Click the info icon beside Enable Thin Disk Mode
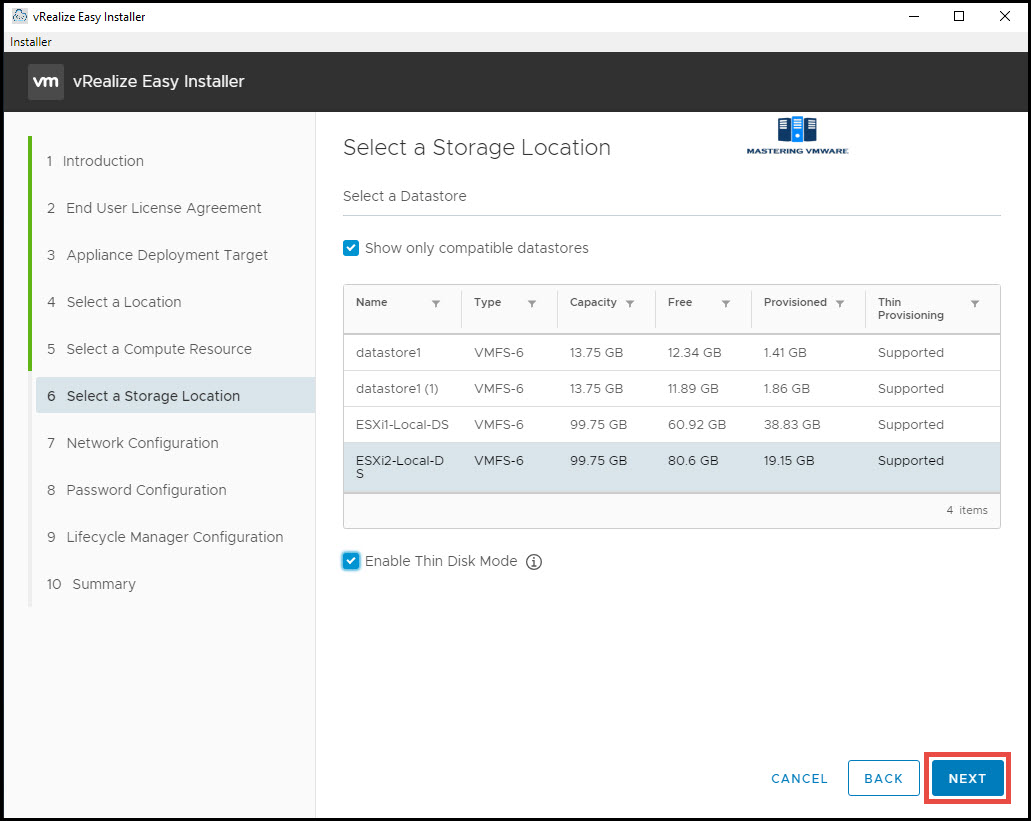The height and width of the screenshot is (821, 1031). tap(534, 561)
